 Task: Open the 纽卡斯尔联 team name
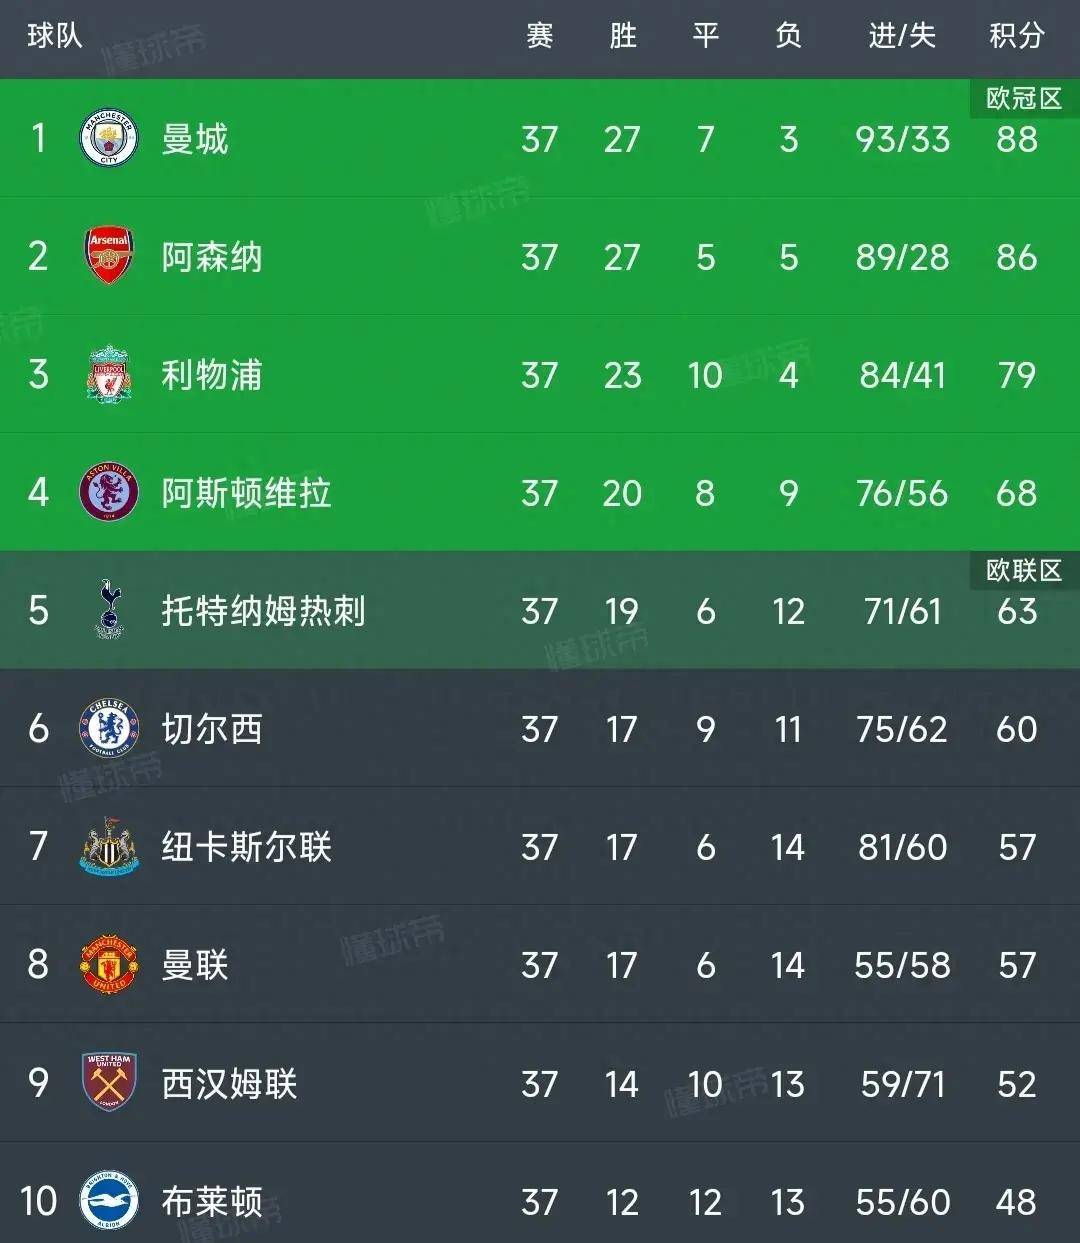246,847
